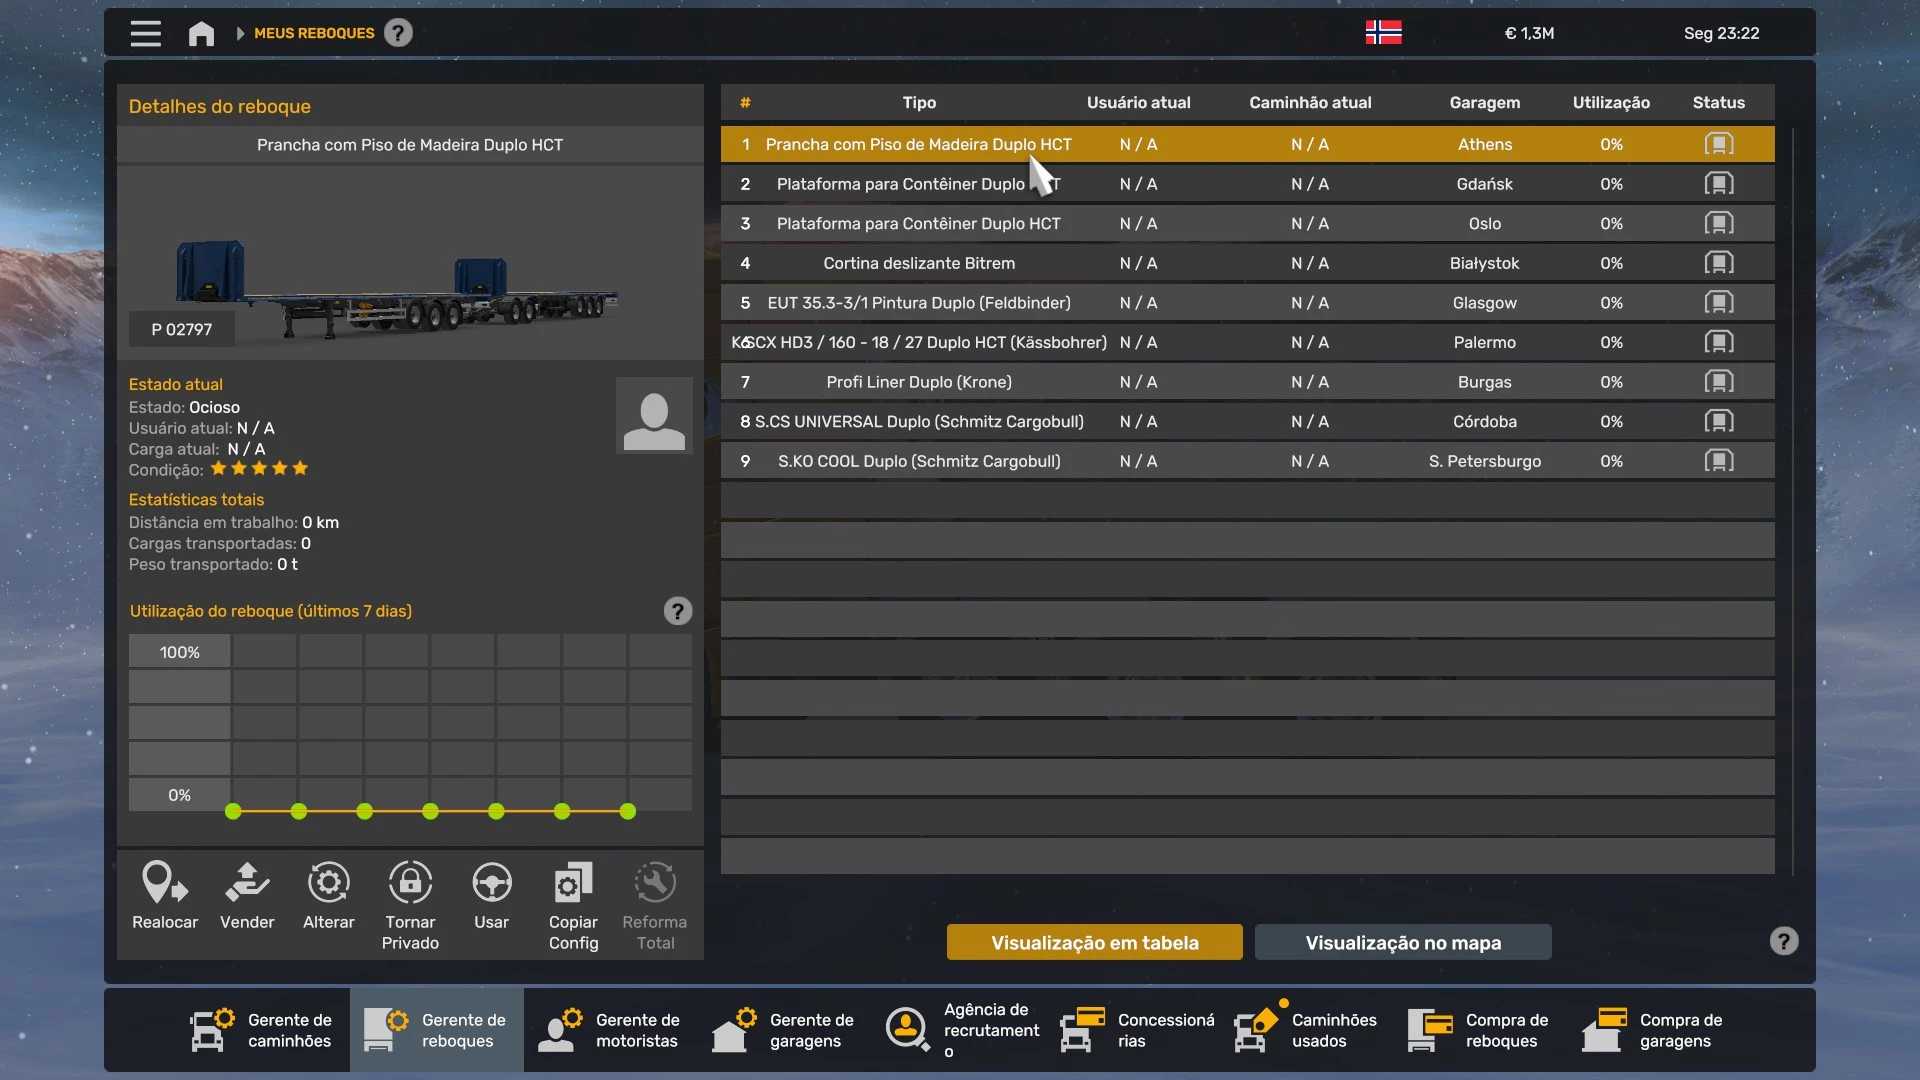Open help icon next to Meus Reboques
Image resolution: width=1920 pixels, height=1080 pixels.
pos(398,33)
